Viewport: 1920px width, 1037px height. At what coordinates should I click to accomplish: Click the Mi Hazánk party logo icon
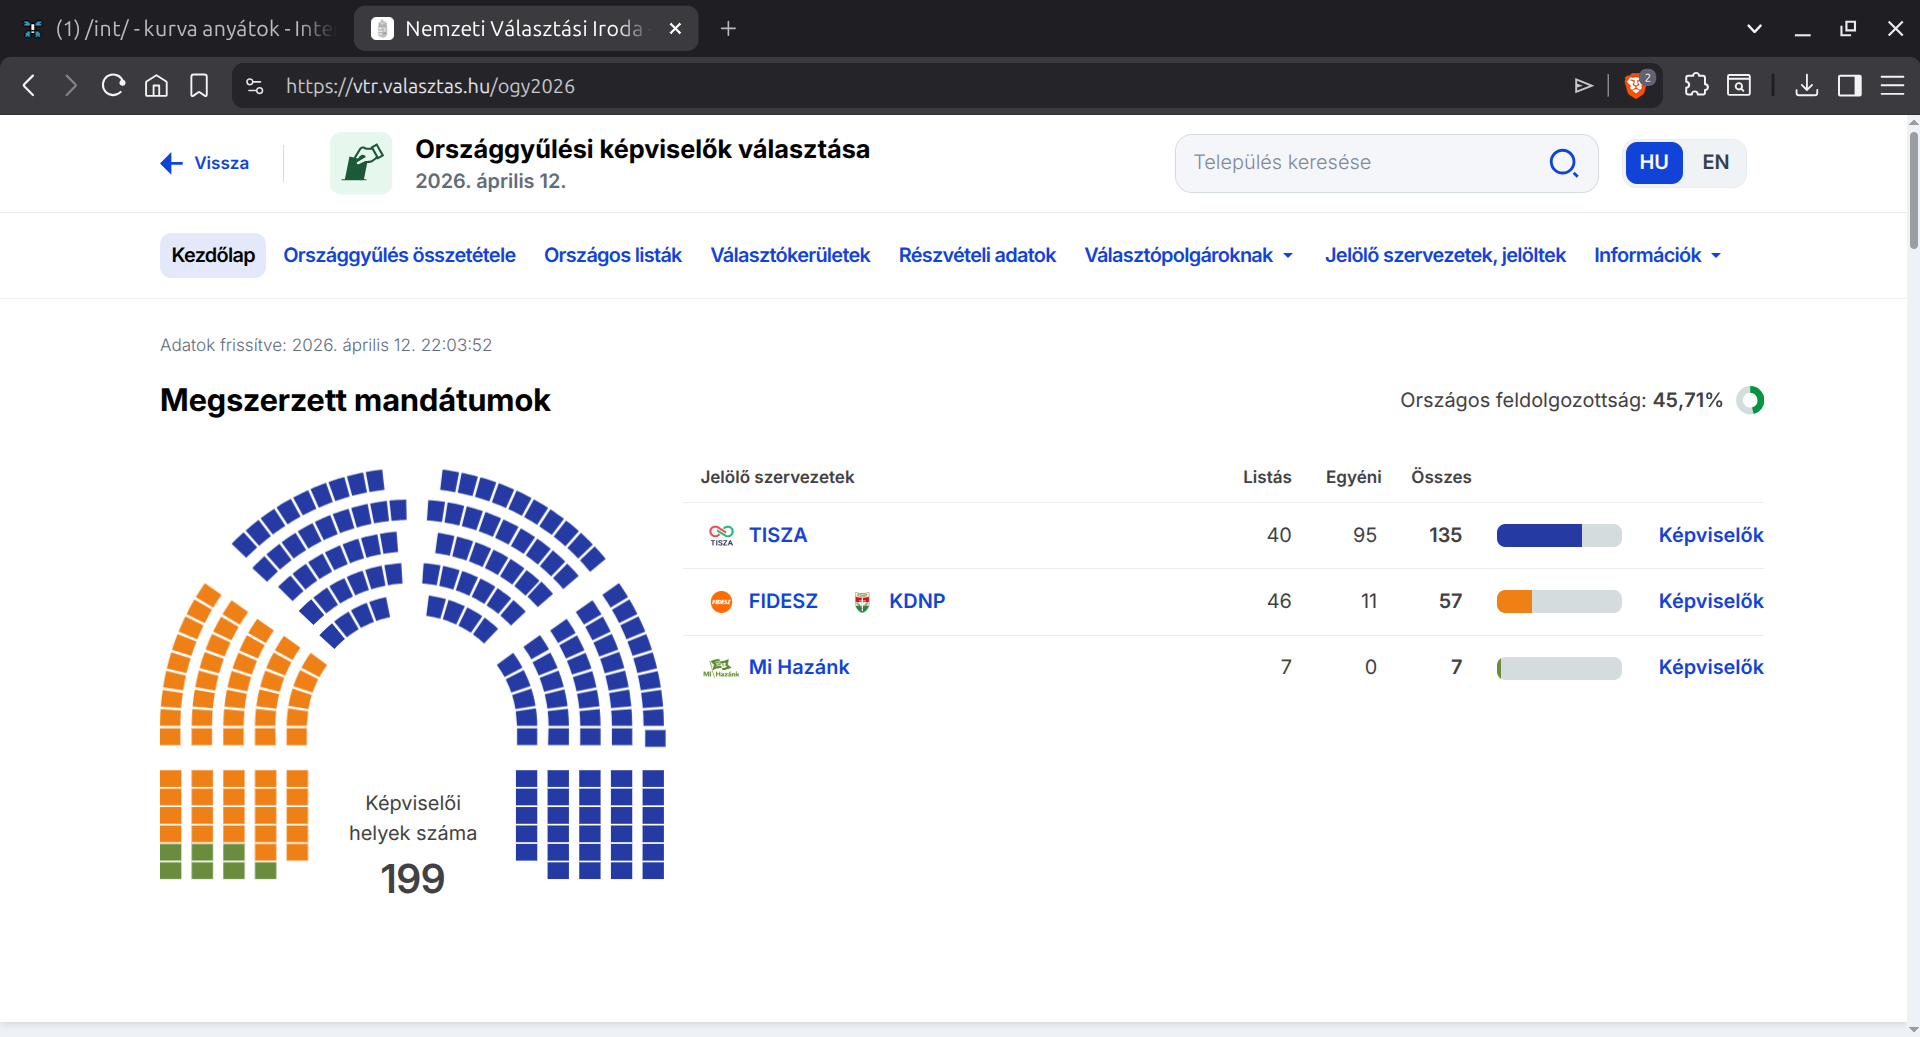[x=721, y=668]
